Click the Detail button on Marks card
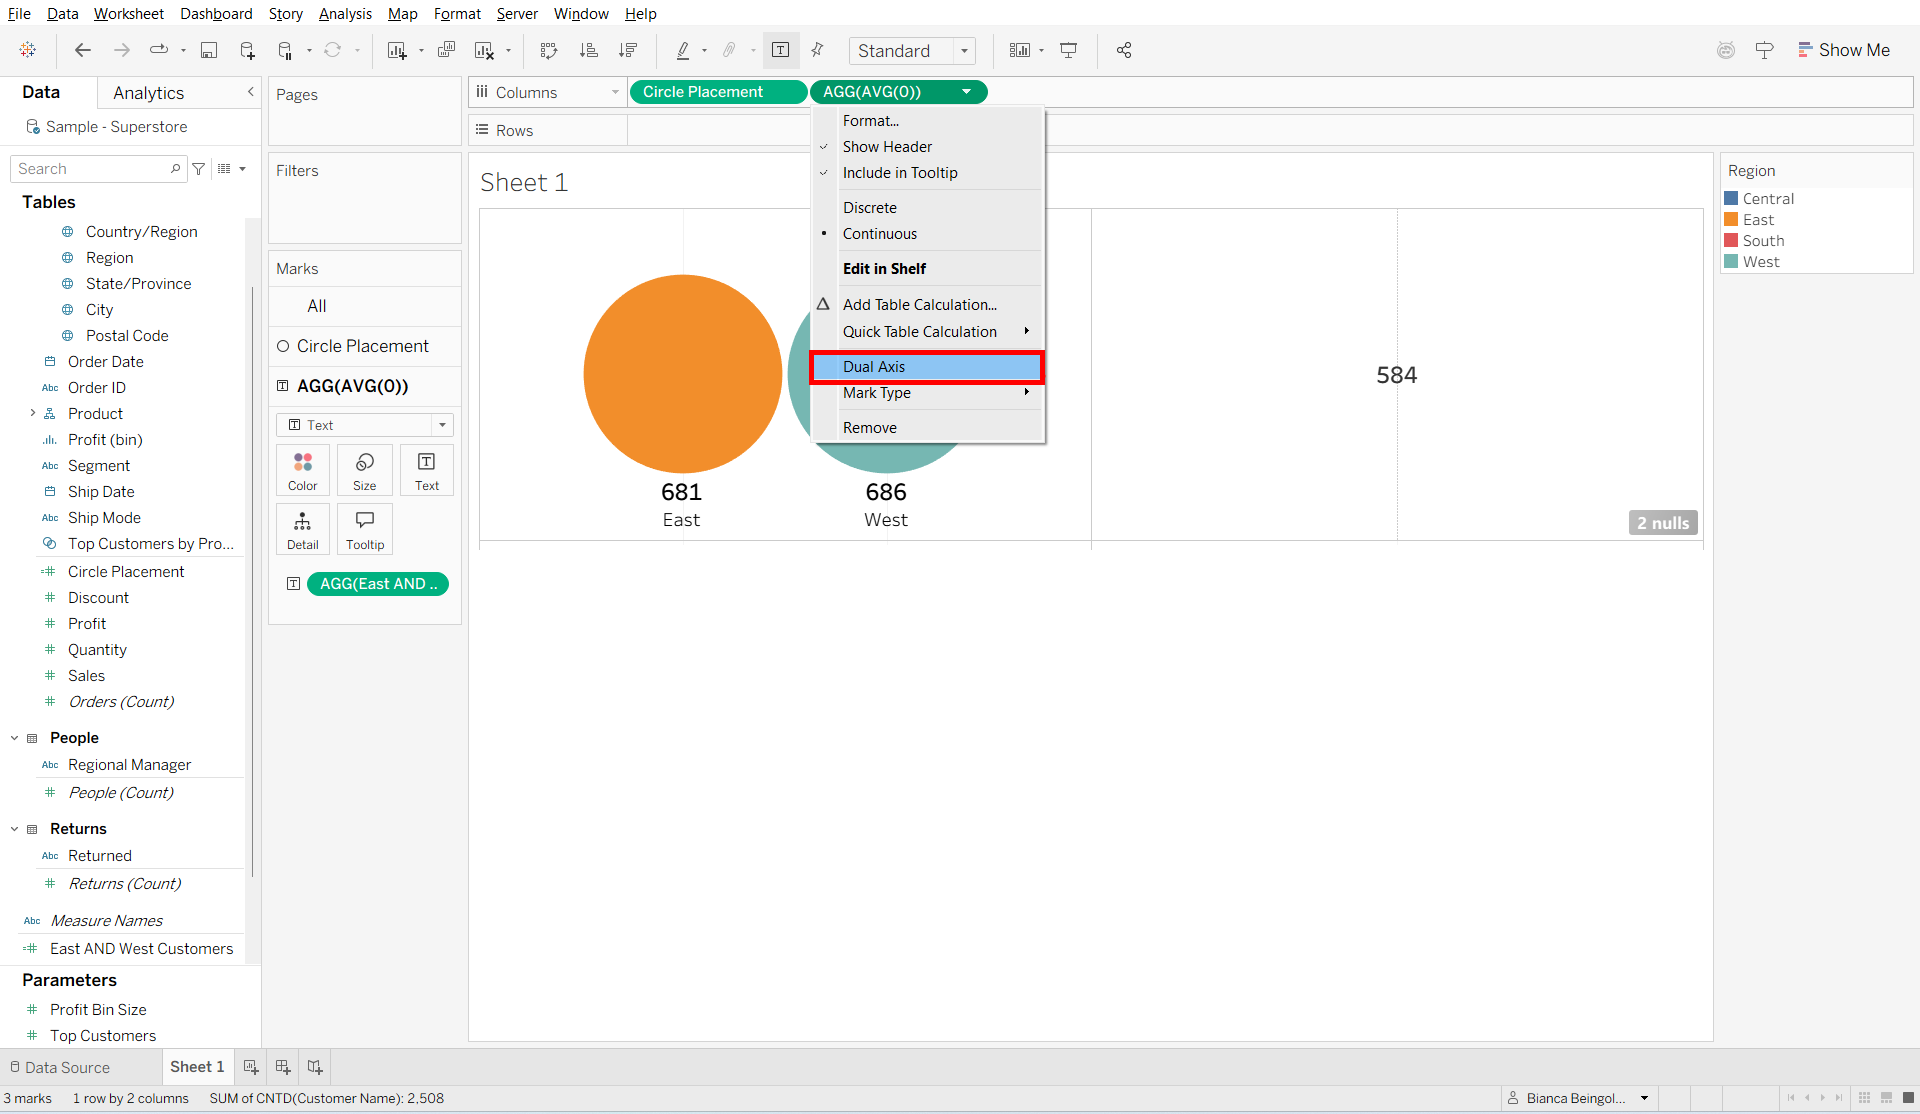 click(x=303, y=530)
